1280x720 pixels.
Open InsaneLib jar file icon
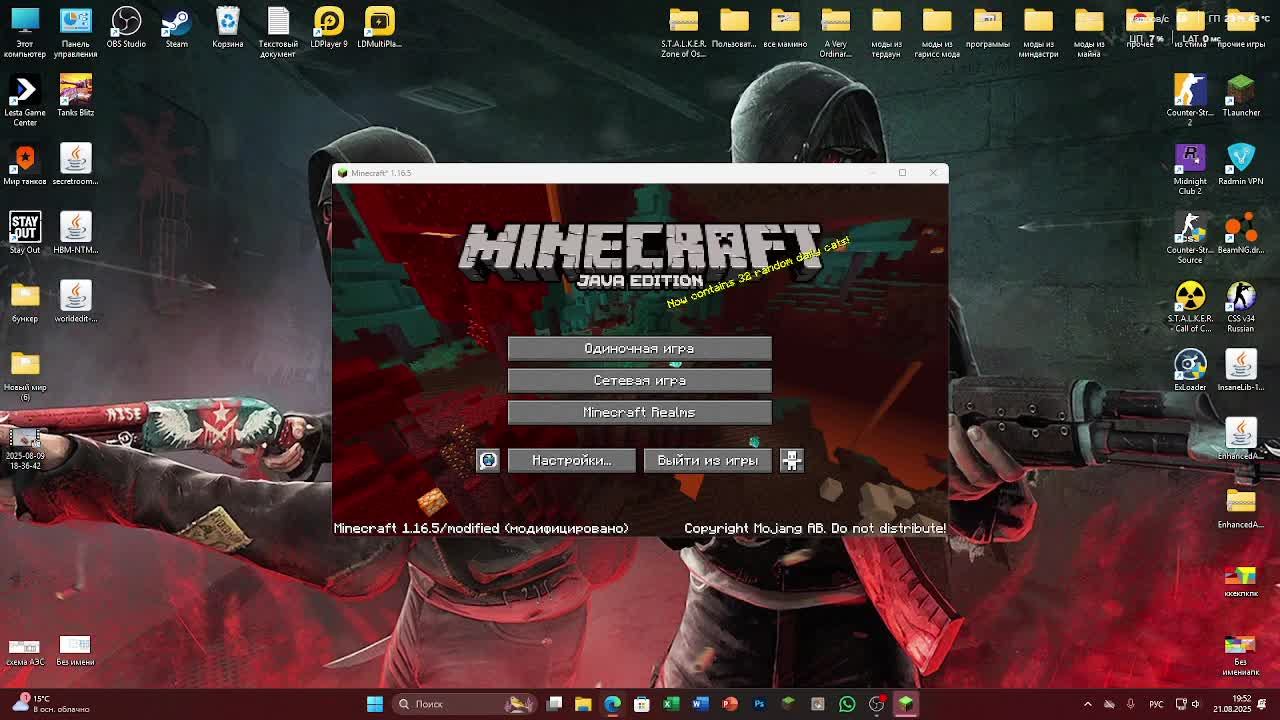1241,370
